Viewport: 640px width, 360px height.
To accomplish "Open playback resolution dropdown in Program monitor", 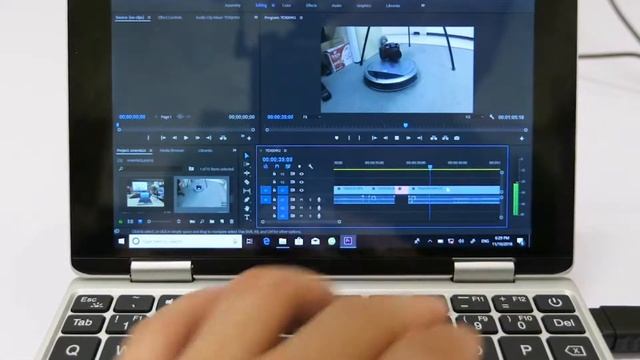I will 474,117.
